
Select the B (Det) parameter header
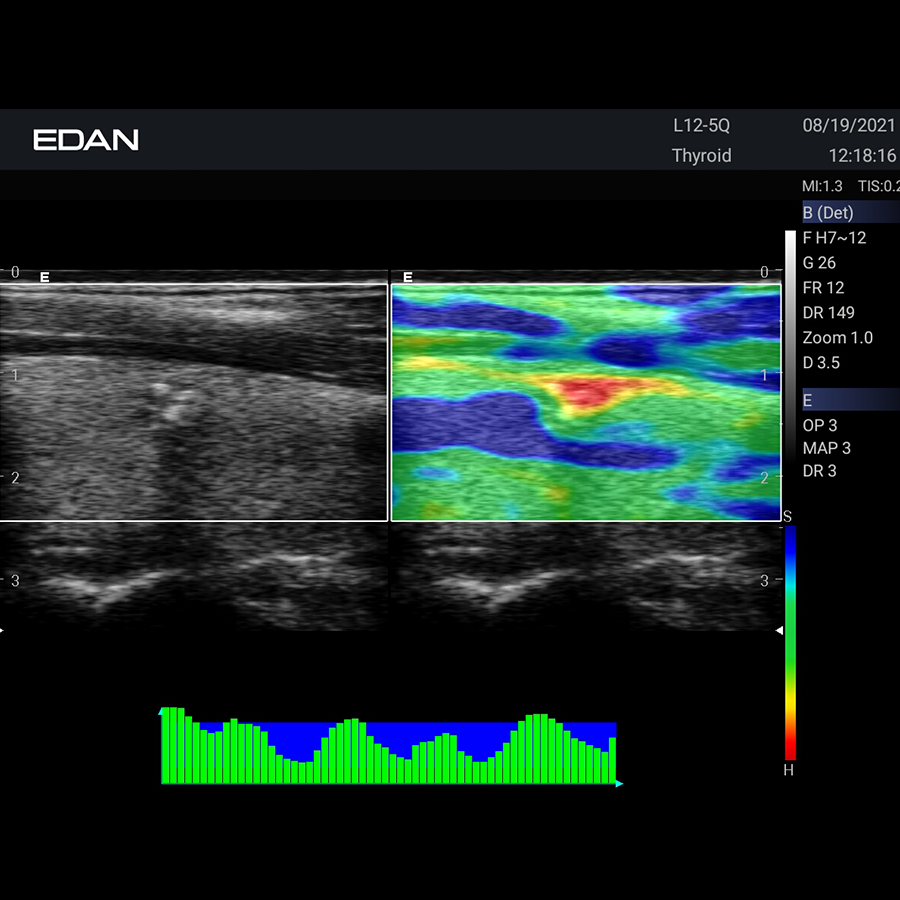pyautogui.click(x=851, y=212)
